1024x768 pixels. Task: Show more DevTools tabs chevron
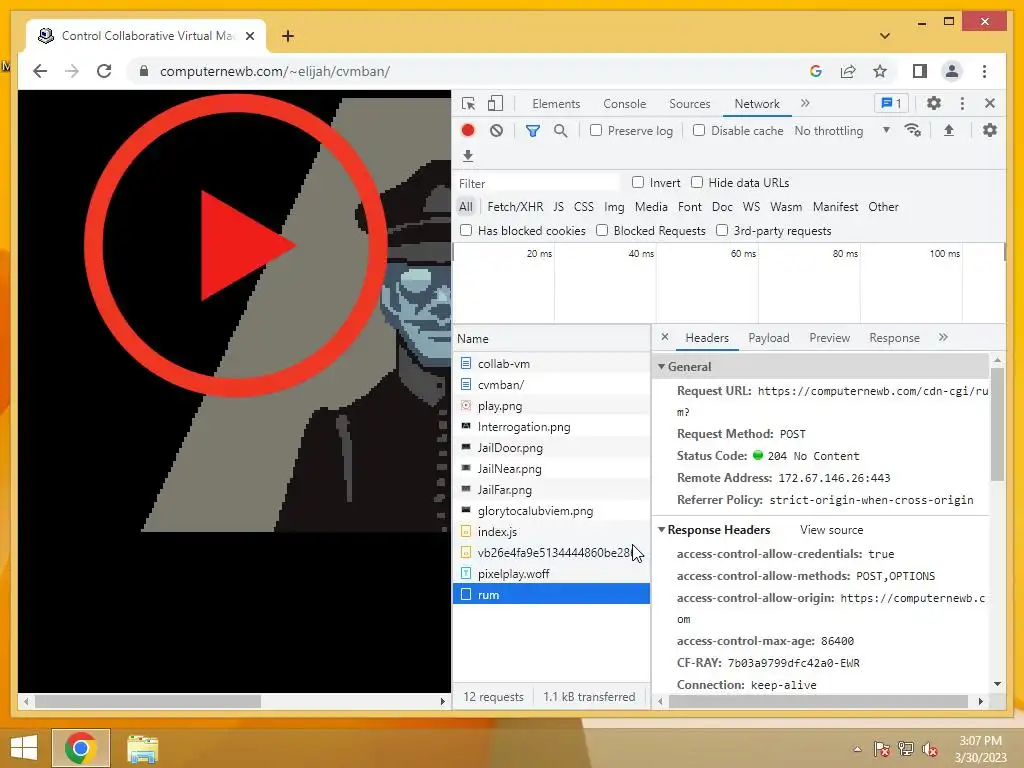(x=805, y=103)
